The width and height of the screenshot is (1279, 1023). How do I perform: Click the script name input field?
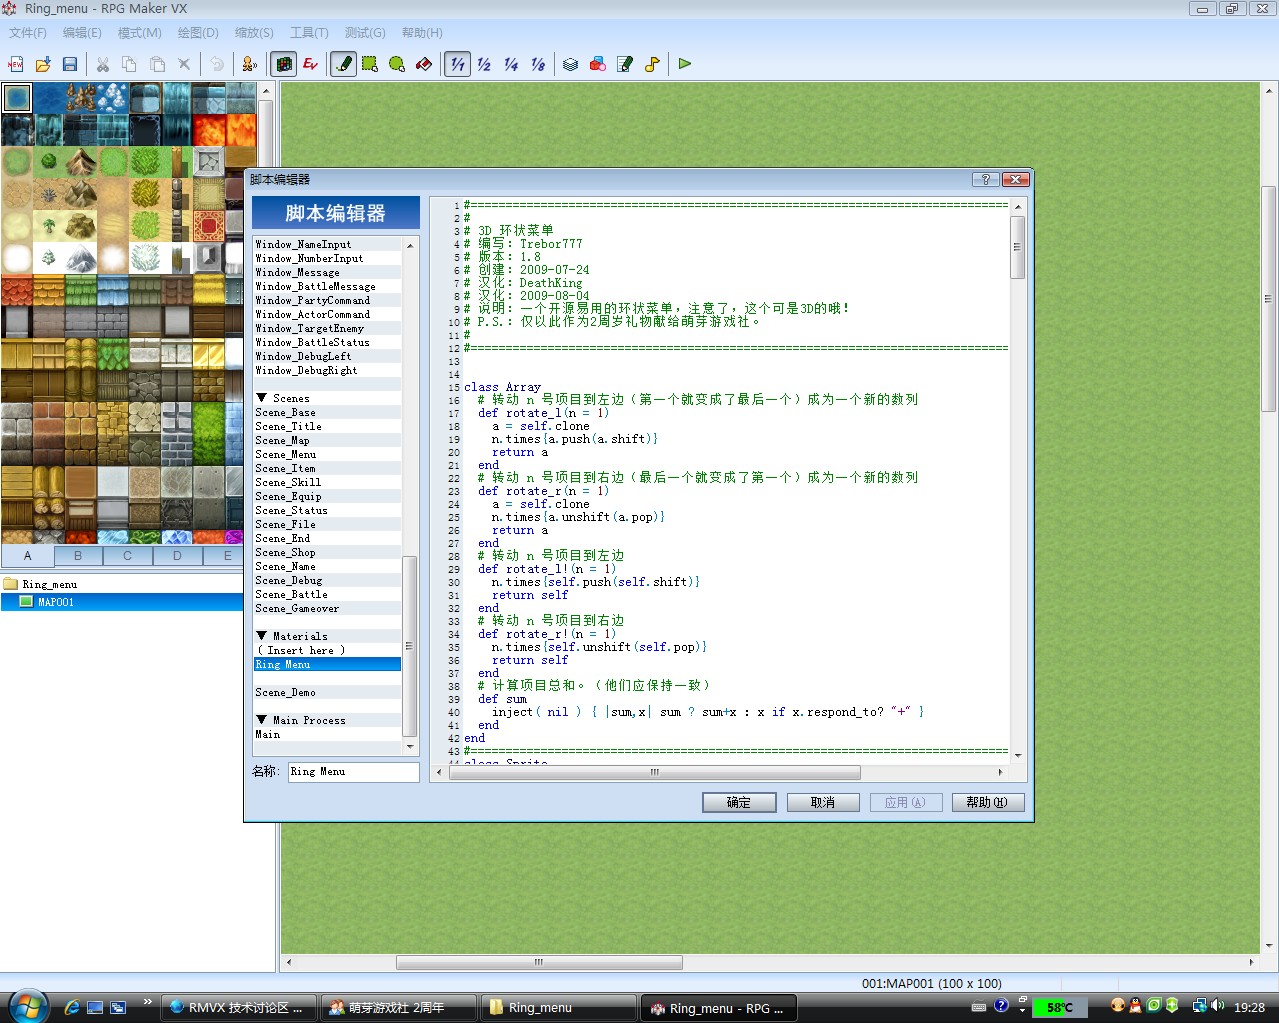point(353,772)
